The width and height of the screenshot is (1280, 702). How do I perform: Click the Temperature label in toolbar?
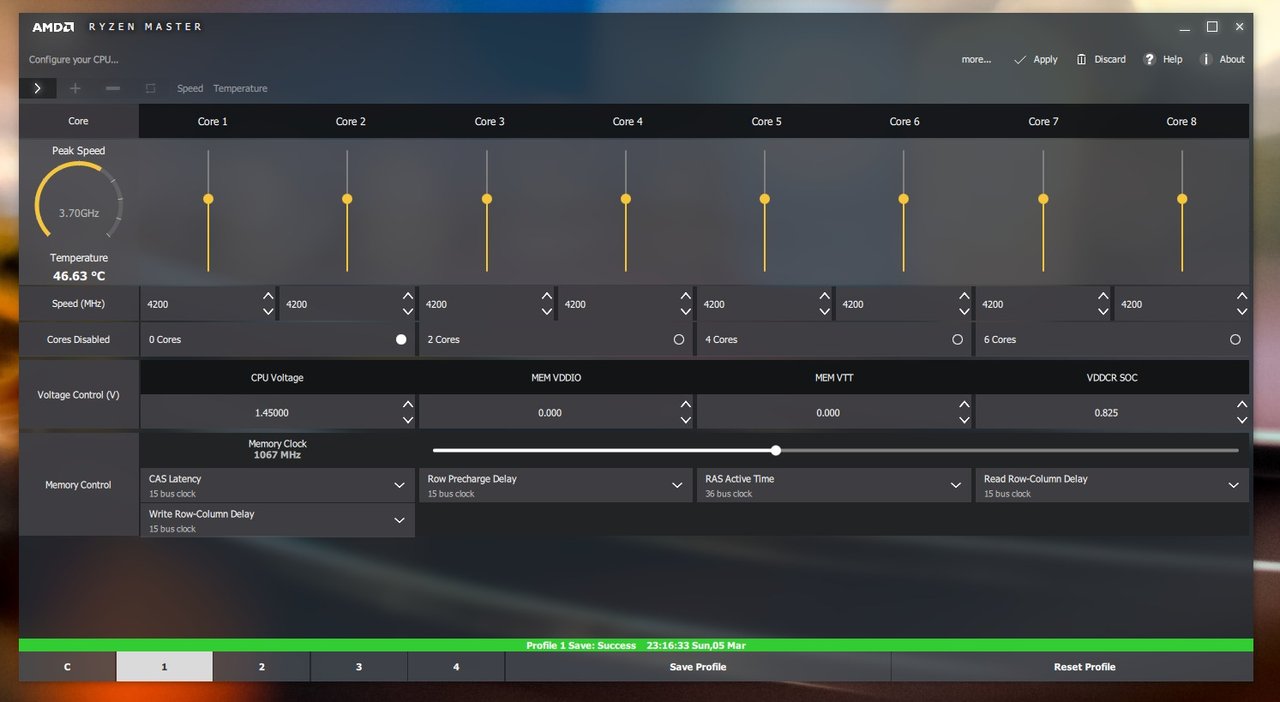pos(240,88)
